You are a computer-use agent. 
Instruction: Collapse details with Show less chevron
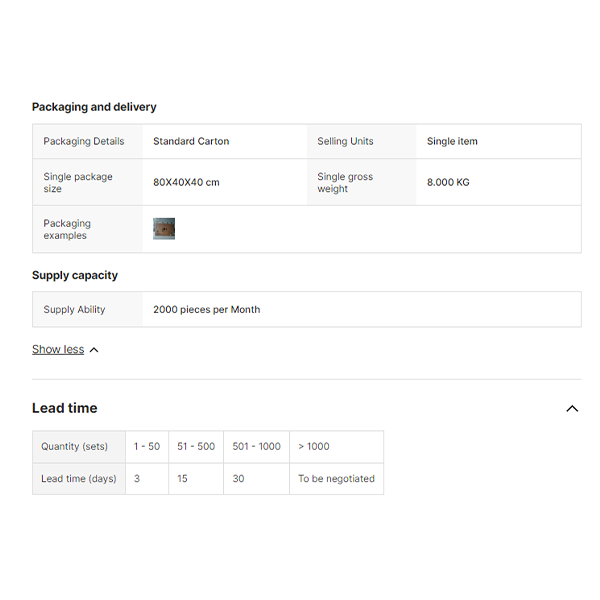[x=94, y=350]
